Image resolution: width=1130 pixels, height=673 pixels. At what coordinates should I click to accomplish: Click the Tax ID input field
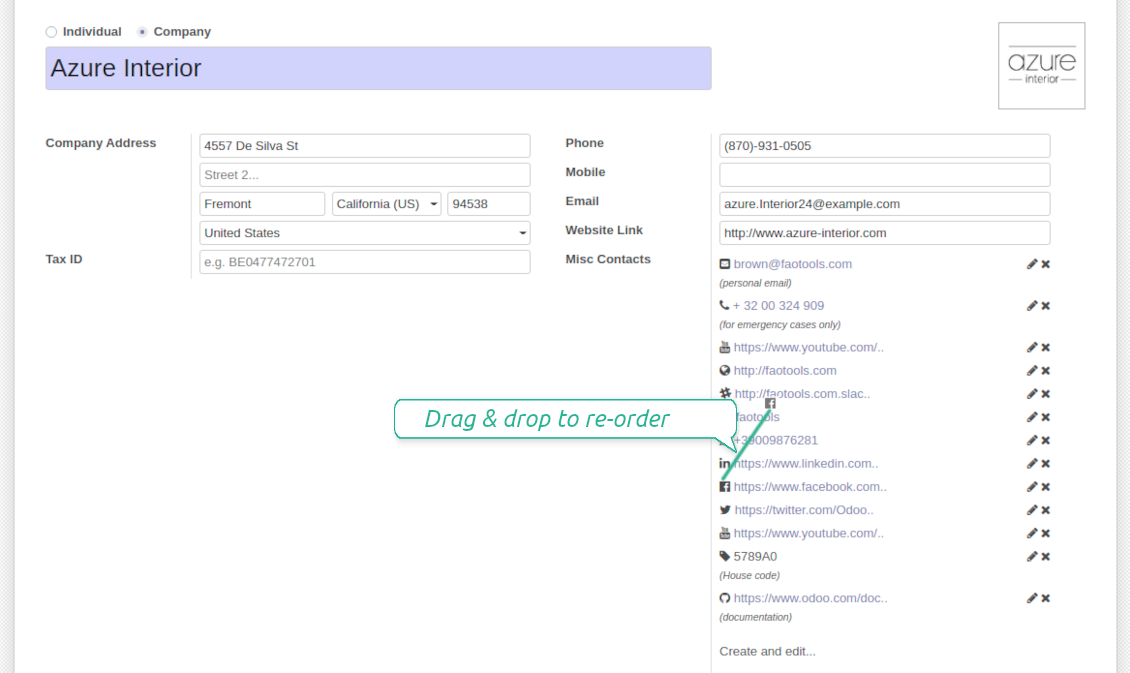tap(364, 262)
